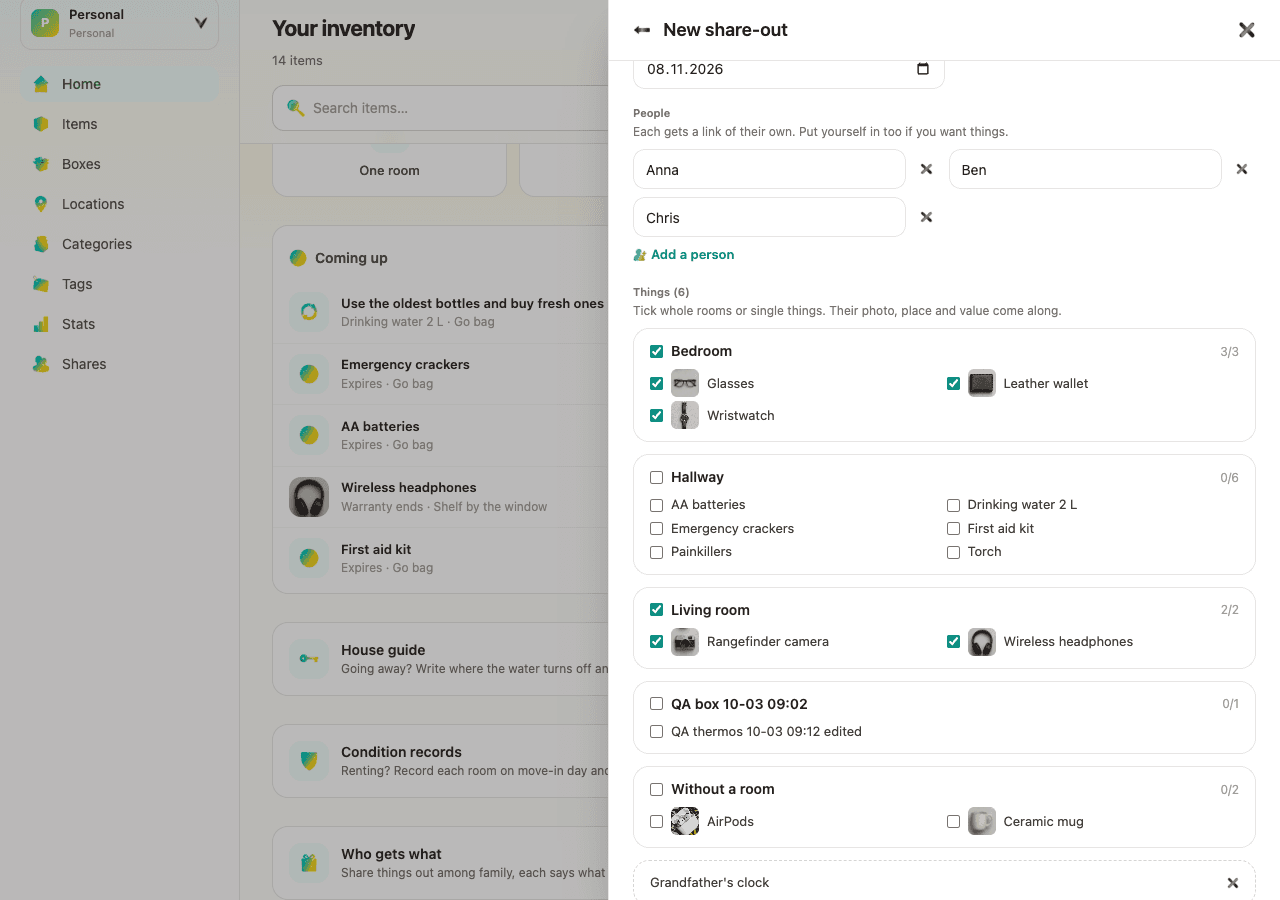
Task: Check the QA box 10-03 09:02 room
Action: 657,704
